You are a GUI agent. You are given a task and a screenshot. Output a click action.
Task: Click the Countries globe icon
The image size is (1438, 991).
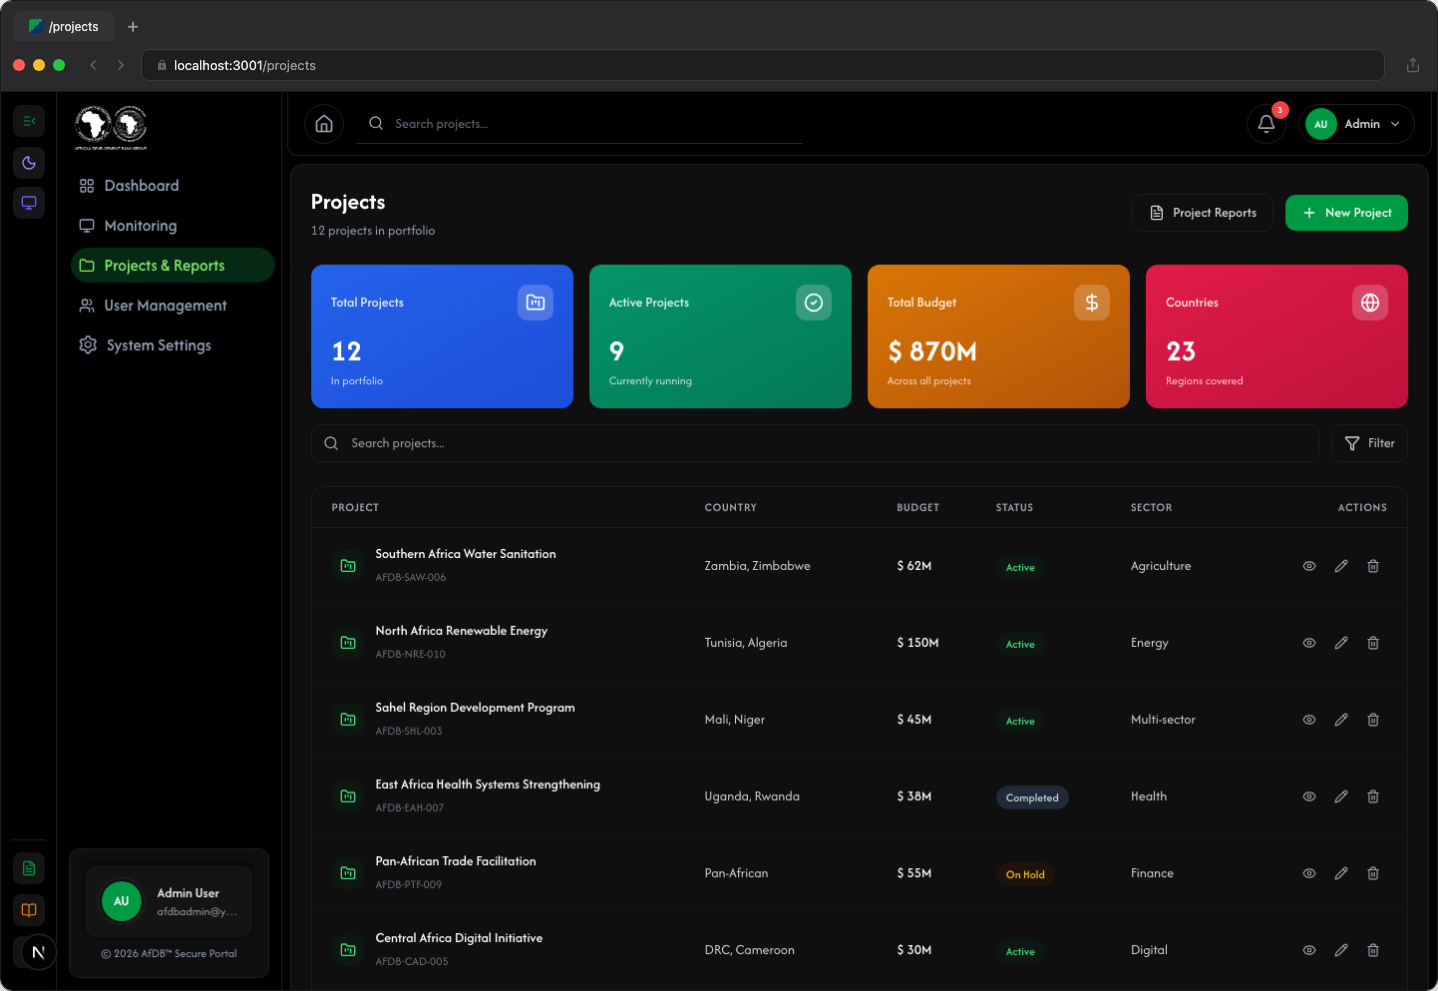(1370, 302)
